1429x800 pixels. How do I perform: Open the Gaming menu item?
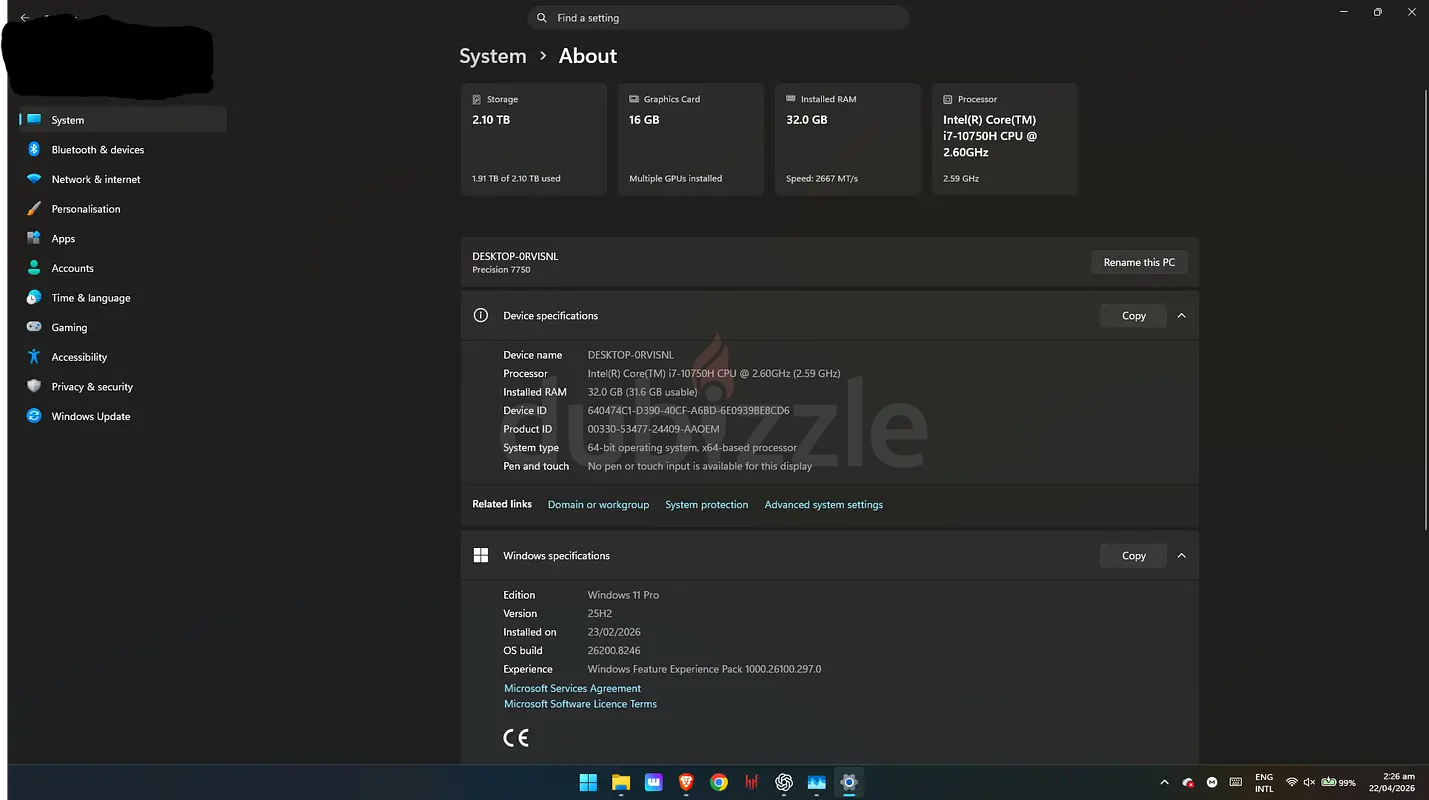[x=69, y=328]
